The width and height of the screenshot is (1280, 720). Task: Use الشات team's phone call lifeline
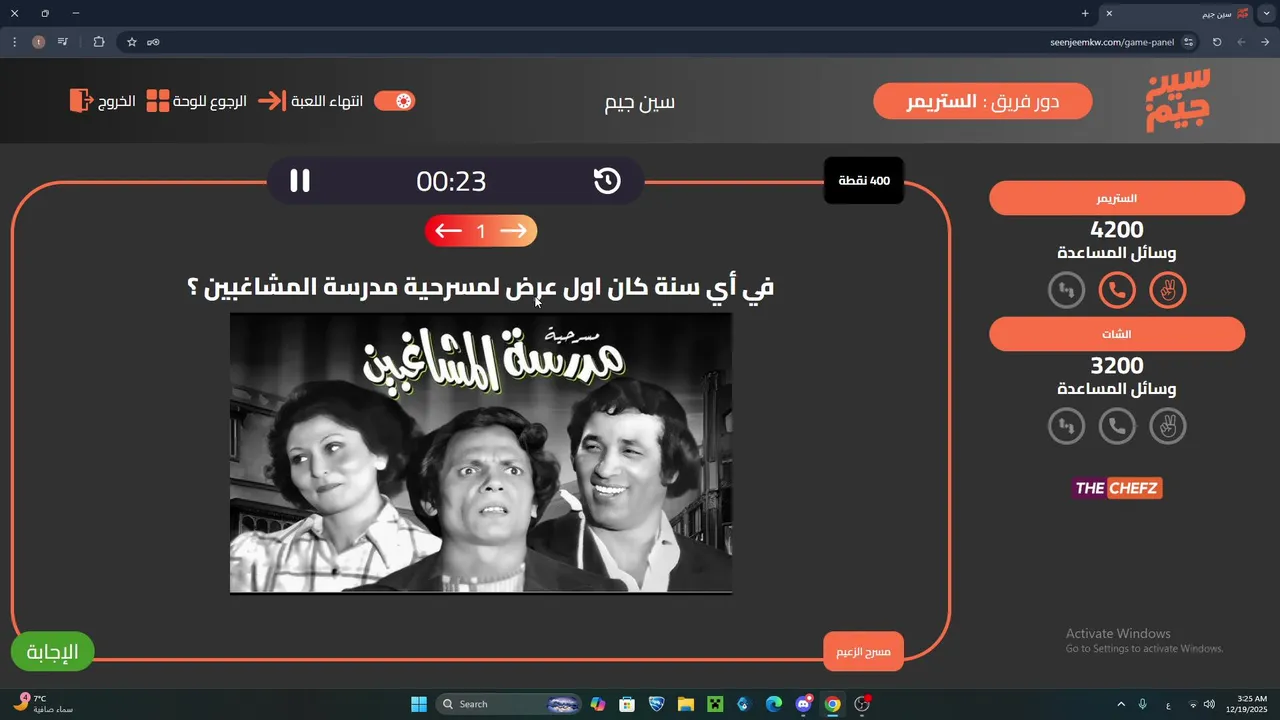(1117, 427)
